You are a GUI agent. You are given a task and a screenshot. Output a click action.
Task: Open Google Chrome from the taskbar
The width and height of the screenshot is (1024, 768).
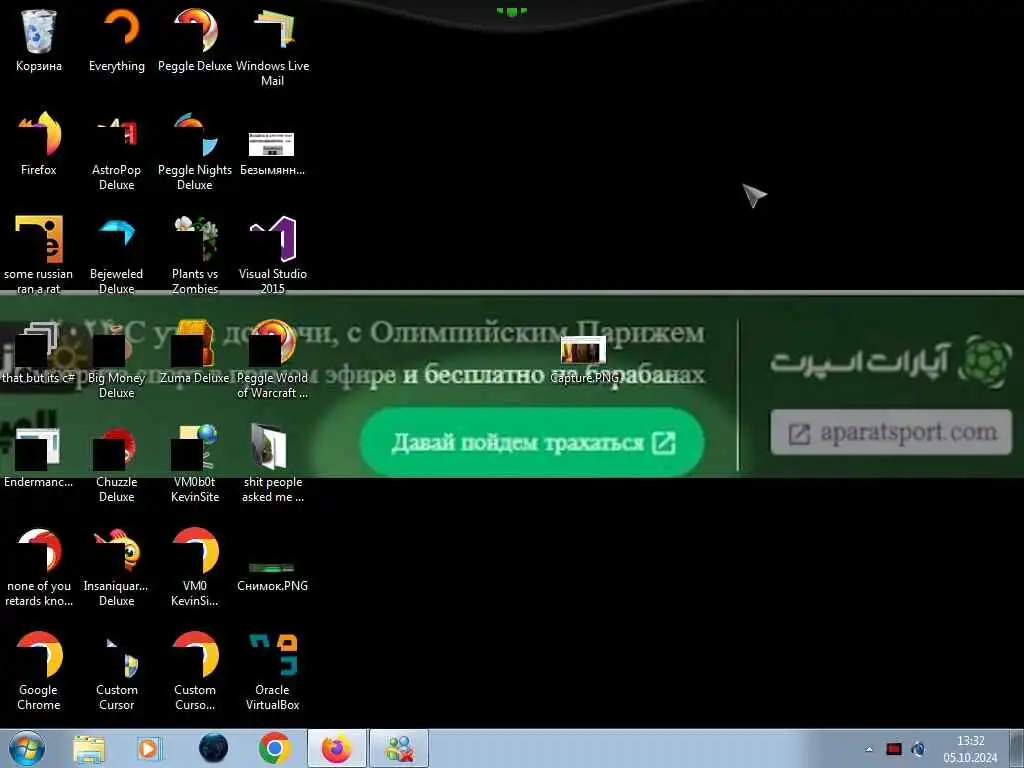click(274, 749)
